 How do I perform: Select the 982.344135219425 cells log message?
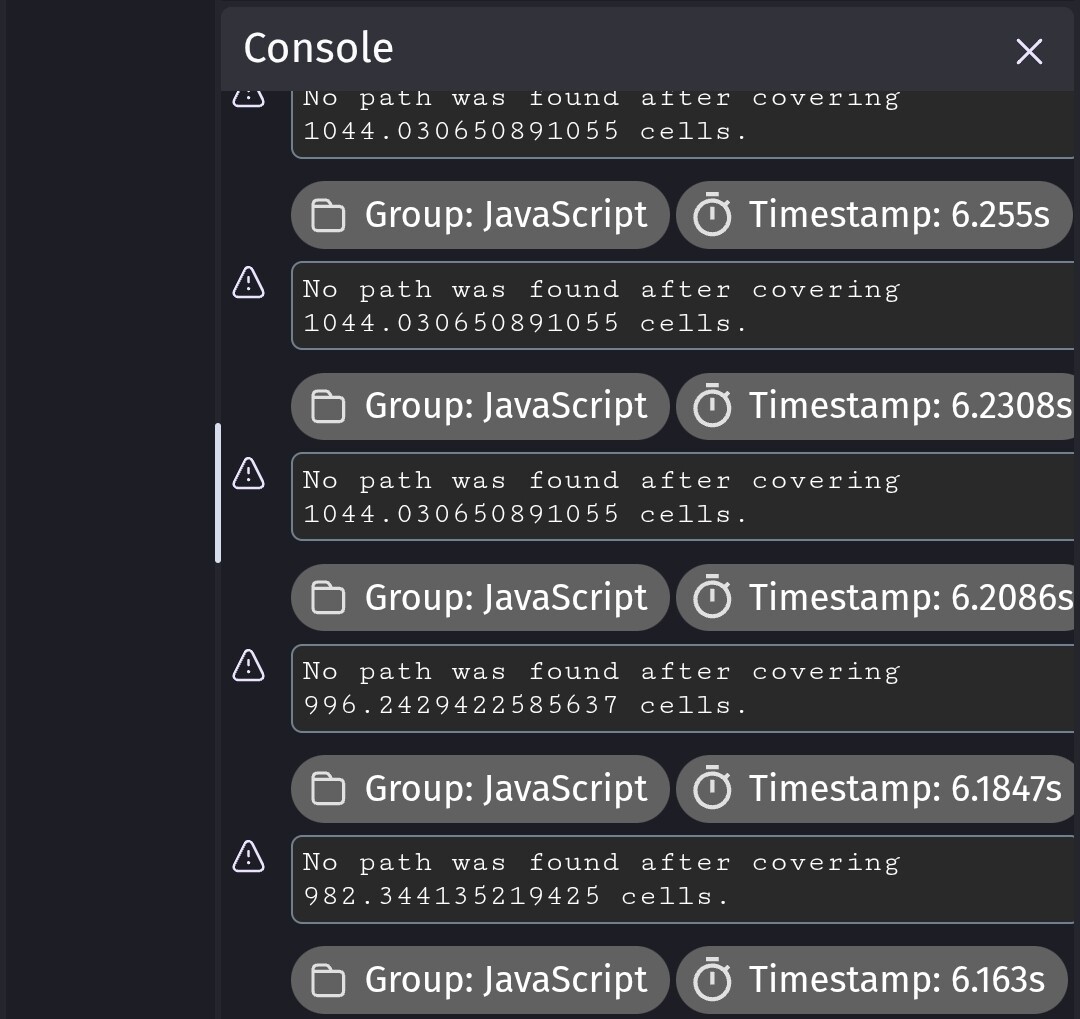(680, 879)
